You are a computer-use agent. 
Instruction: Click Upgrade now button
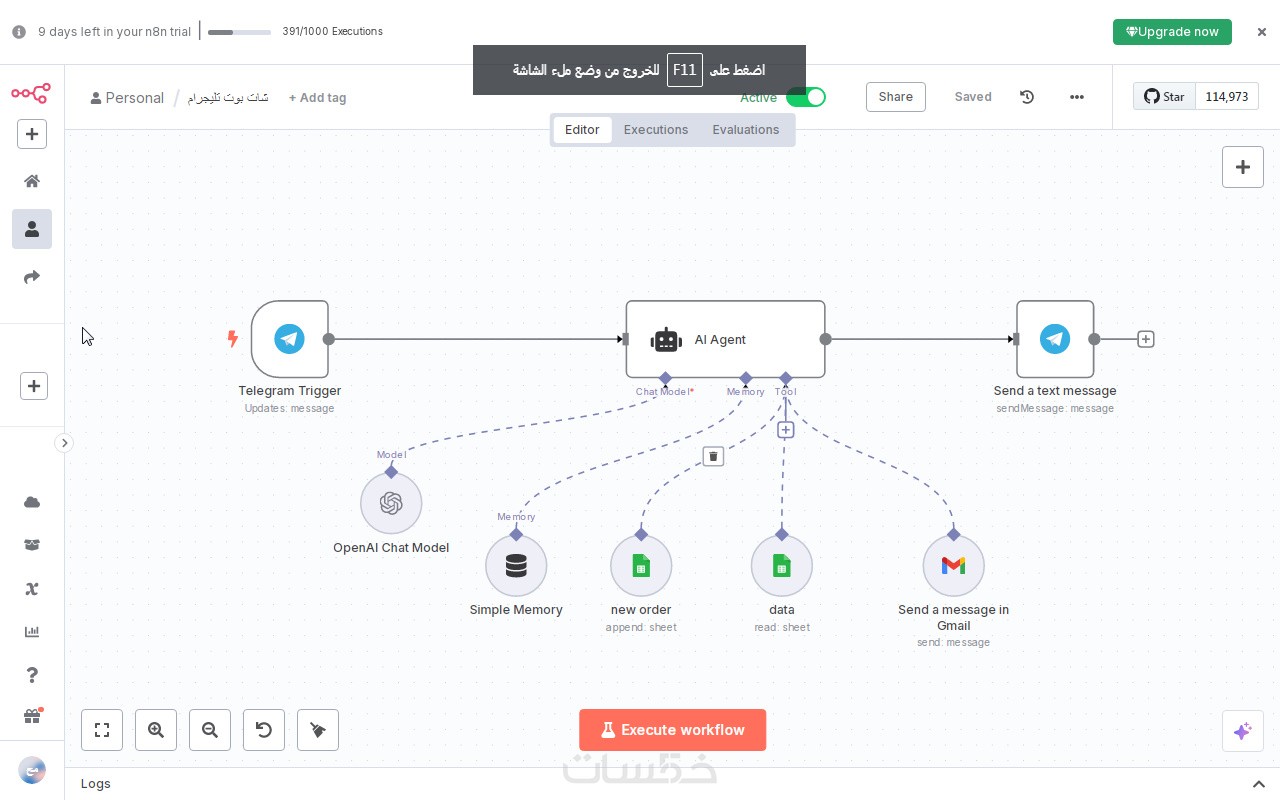coord(1172,32)
